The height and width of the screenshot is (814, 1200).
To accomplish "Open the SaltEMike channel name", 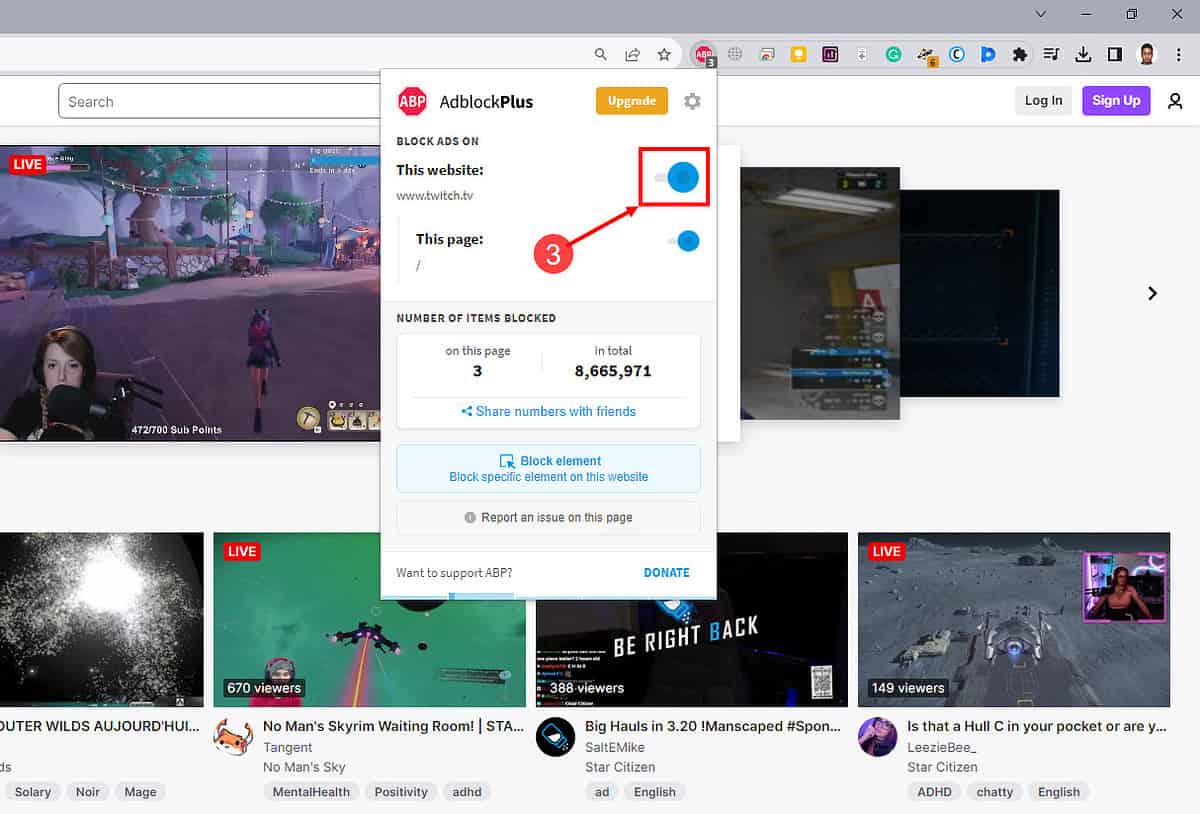I will pos(615,747).
